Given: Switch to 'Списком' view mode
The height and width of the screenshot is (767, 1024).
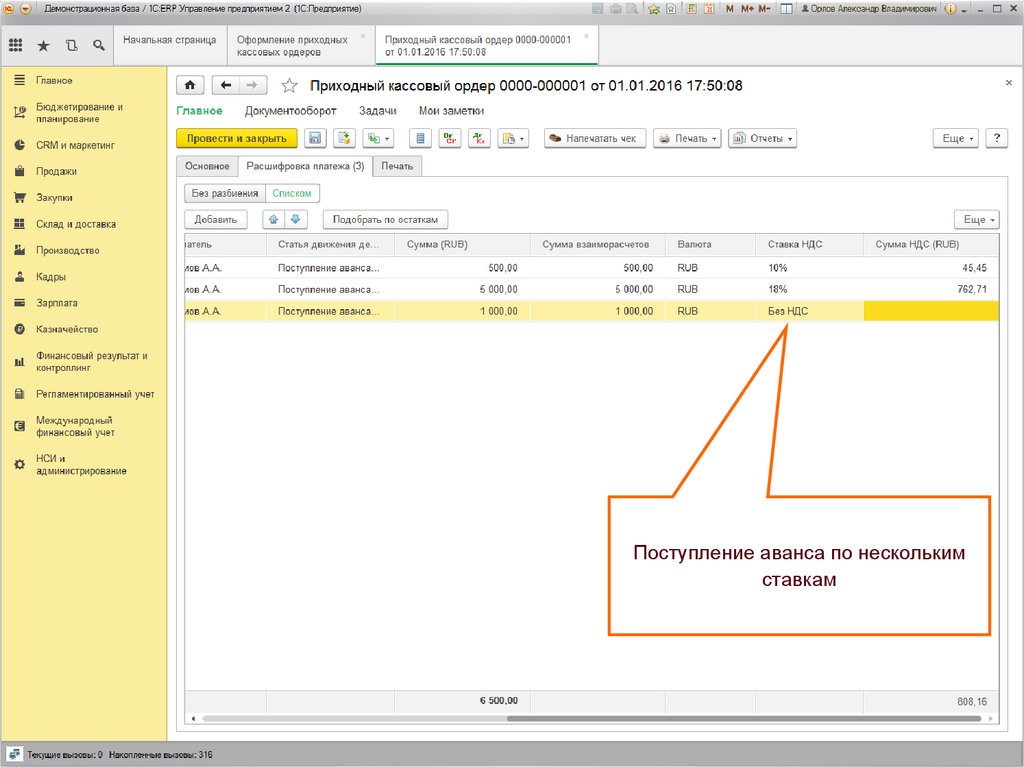Looking at the screenshot, I should pyautogui.click(x=292, y=194).
